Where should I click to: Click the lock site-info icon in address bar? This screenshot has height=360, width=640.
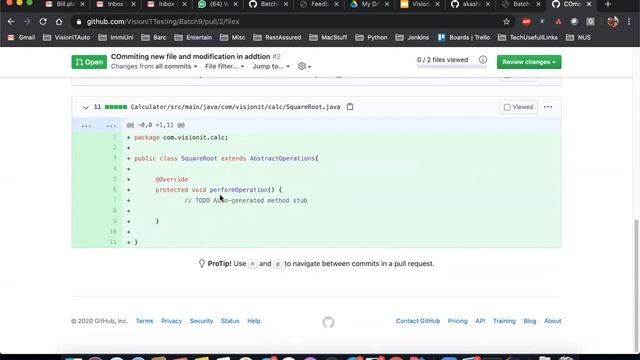coord(79,22)
